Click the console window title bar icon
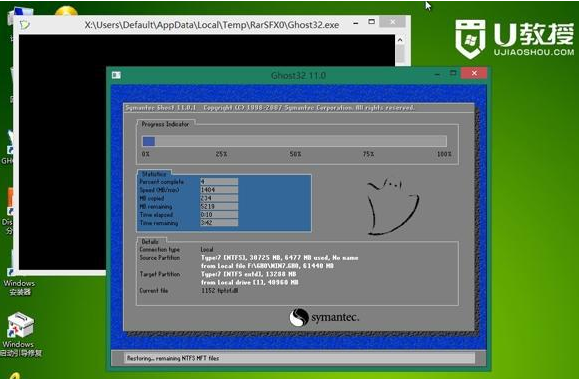Image resolution: width=579 pixels, height=379 pixels. [25, 25]
